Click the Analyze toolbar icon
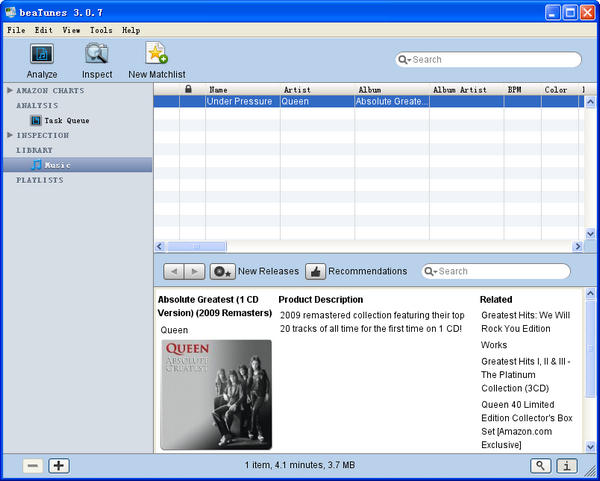 click(42, 55)
